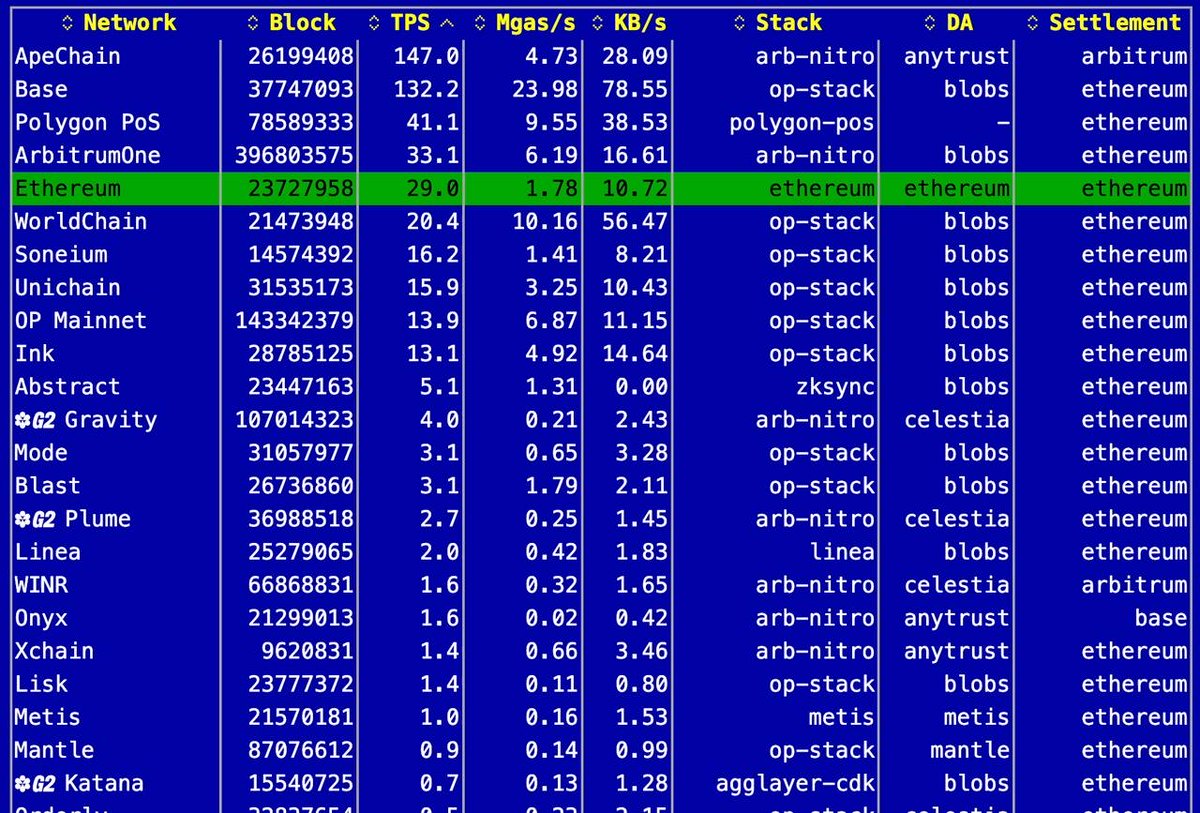1200x813 pixels.
Task: Select the Ink network name
Action: click(x=35, y=354)
